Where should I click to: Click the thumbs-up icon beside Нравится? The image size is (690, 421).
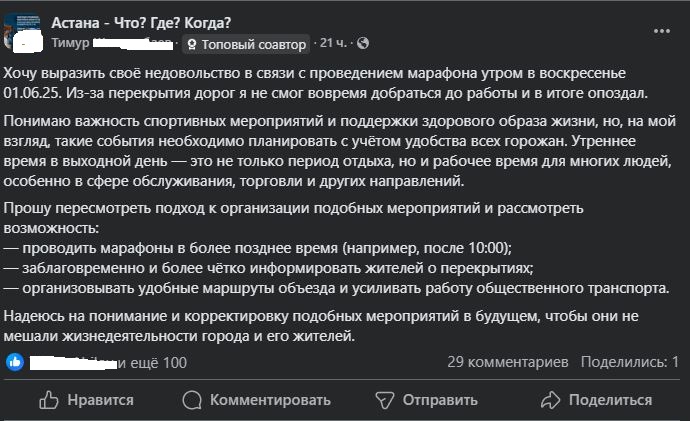(x=49, y=399)
